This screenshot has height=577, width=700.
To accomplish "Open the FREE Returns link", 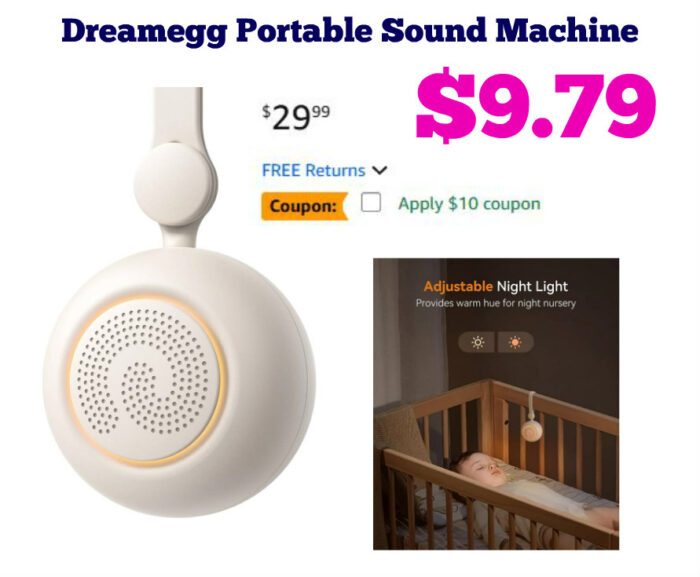I will coord(313,170).
